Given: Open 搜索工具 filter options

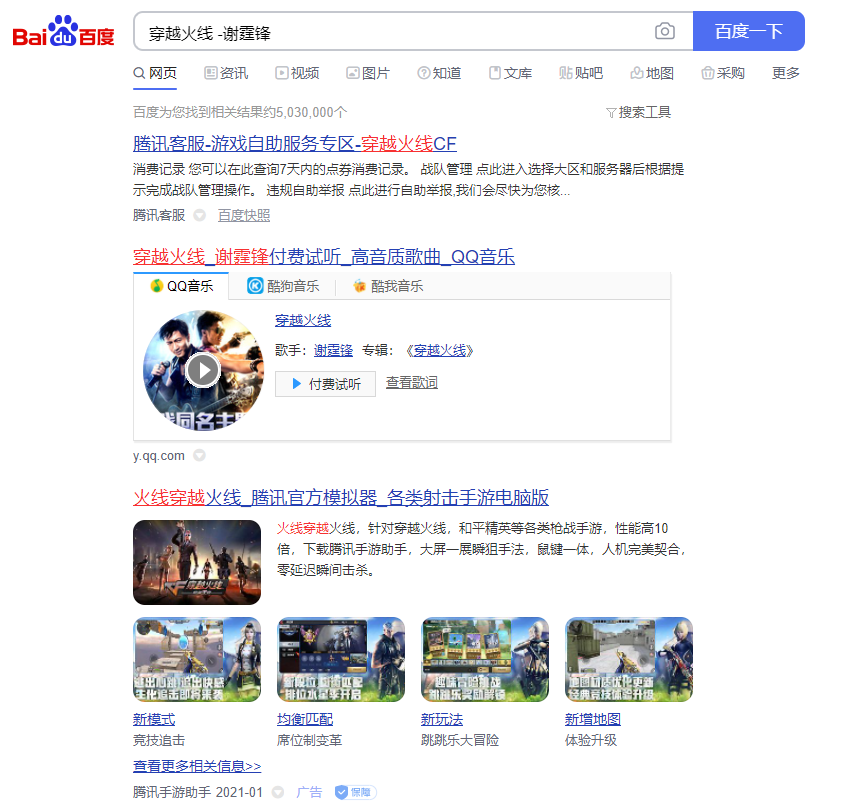Looking at the screenshot, I should pos(639,112).
